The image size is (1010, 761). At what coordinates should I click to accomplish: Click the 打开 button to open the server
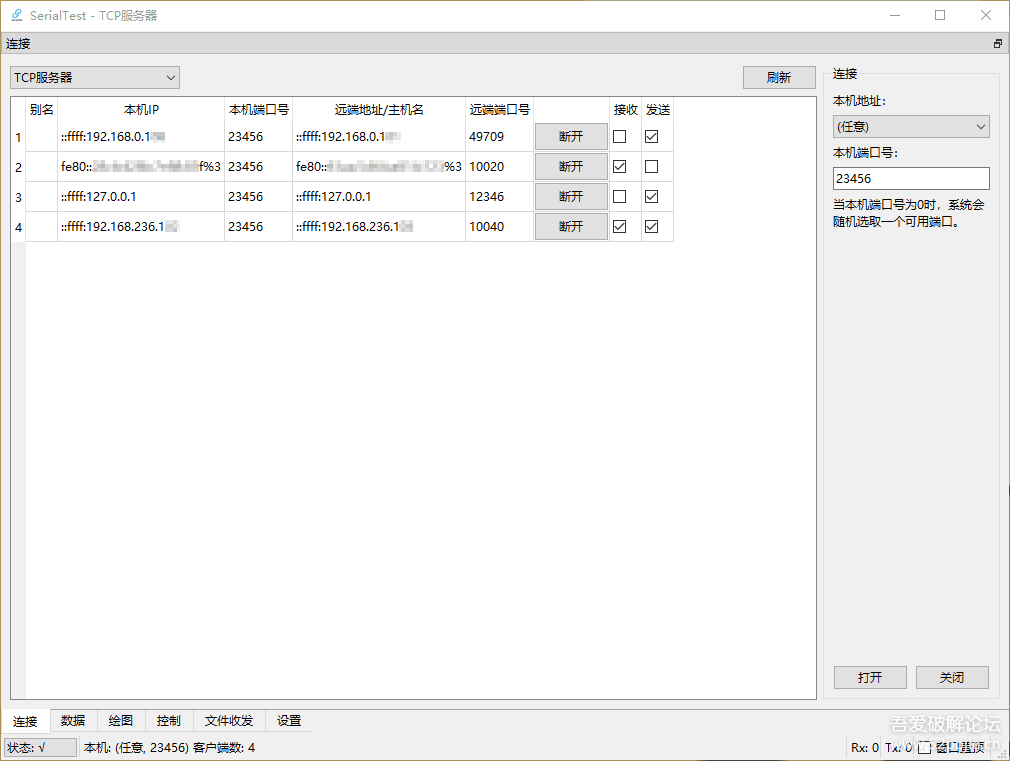click(x=869, y=677)
